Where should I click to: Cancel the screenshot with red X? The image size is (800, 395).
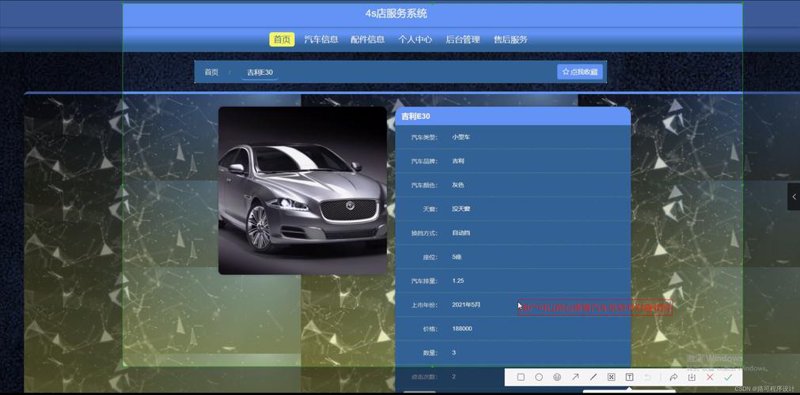pyautogui.click(x=710, y=377)
